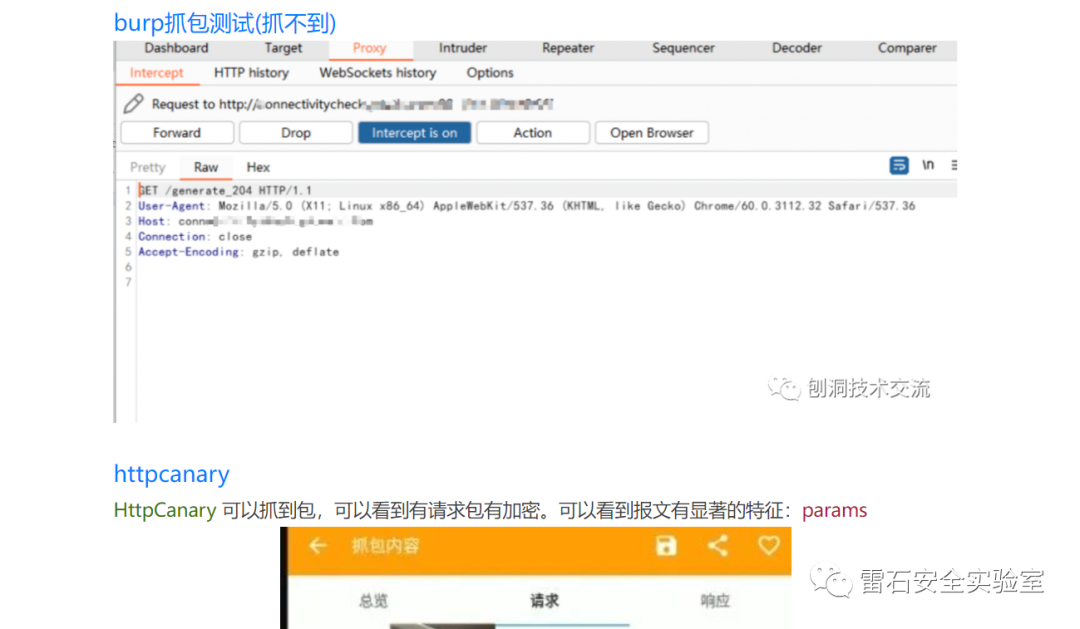
Task: Forward the intercepted request
Action: [177, 133]
